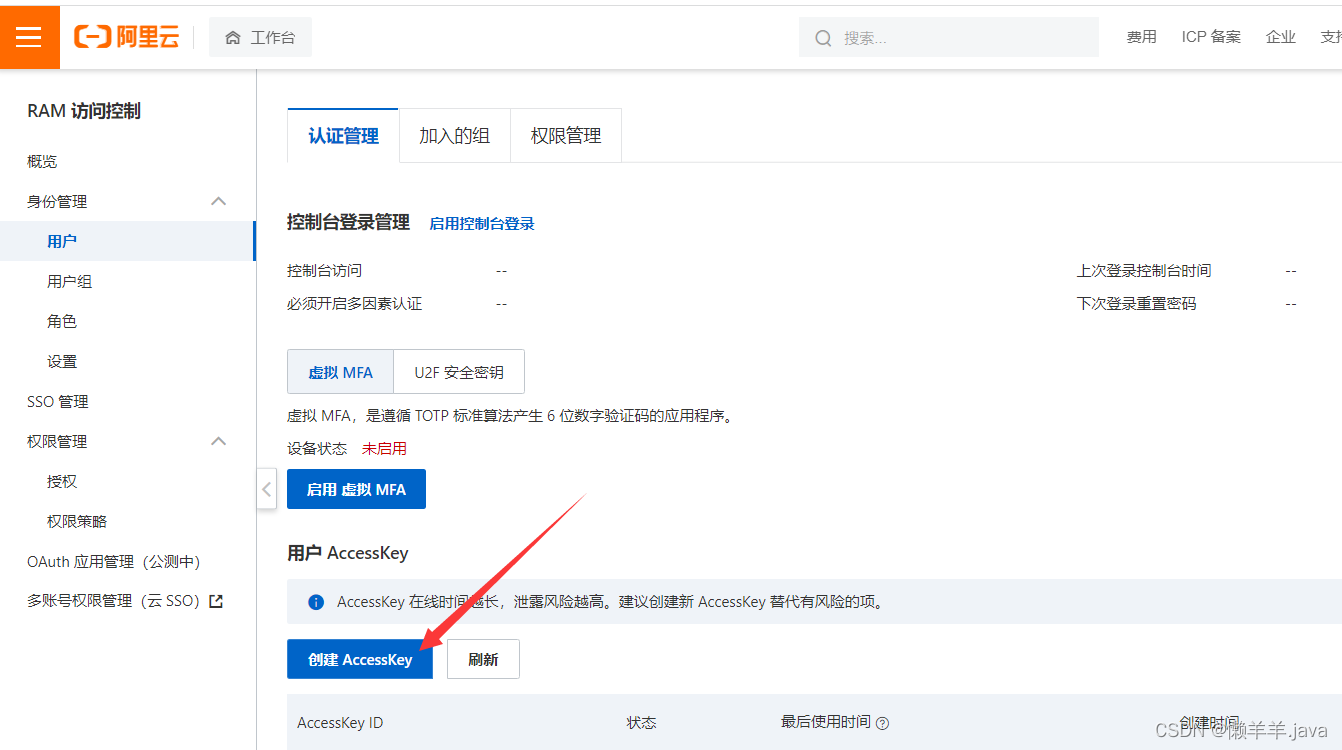Viewport: 1342px width, 750px height.
Task: Click the 必须开启多因素认证 label
Action: (x=354, y=303)
